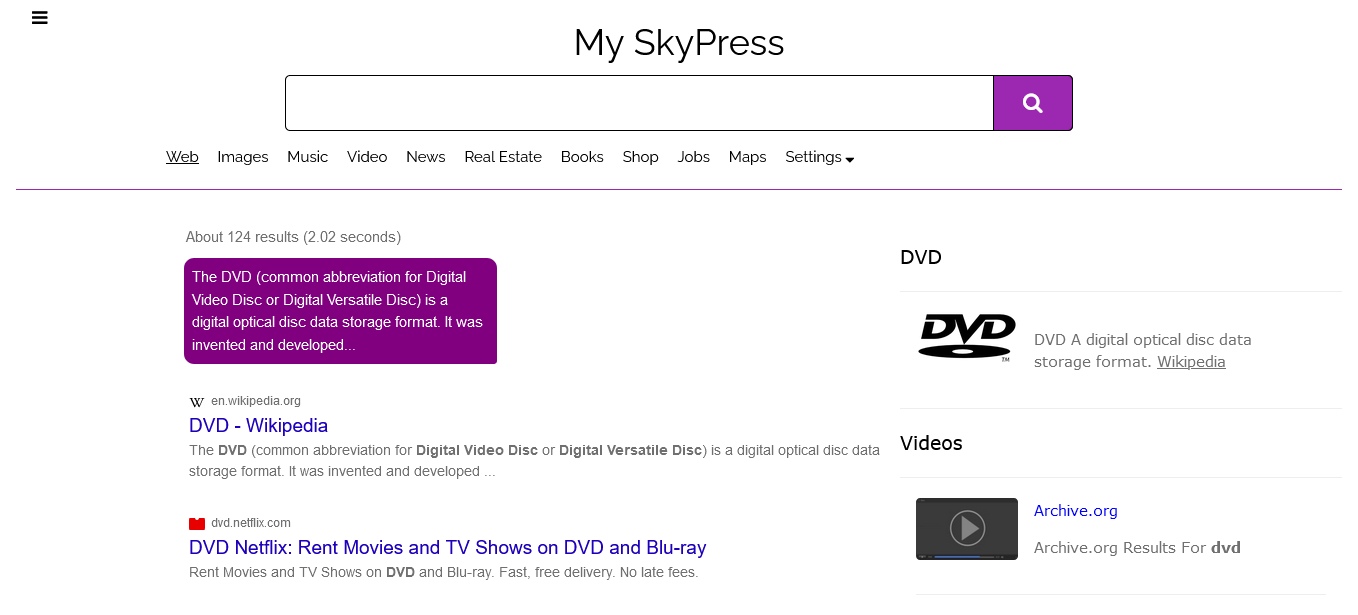The width and height of the screenshot is (1358, 615).
Task: Click the Wikipedia favicon beside en.wikipedia.org
Action: [x=196, y=402]
